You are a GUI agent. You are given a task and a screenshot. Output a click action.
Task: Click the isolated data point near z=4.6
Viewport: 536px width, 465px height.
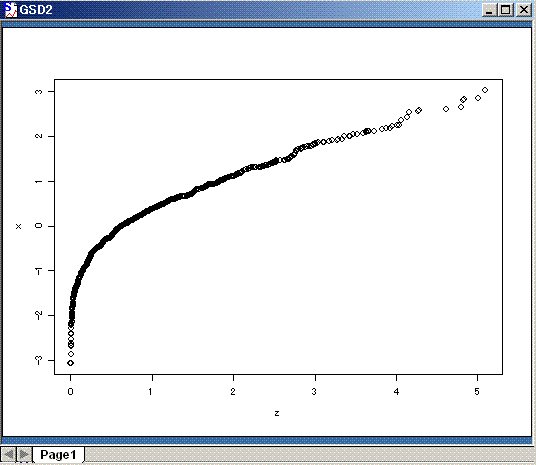[x=446, y=109]
